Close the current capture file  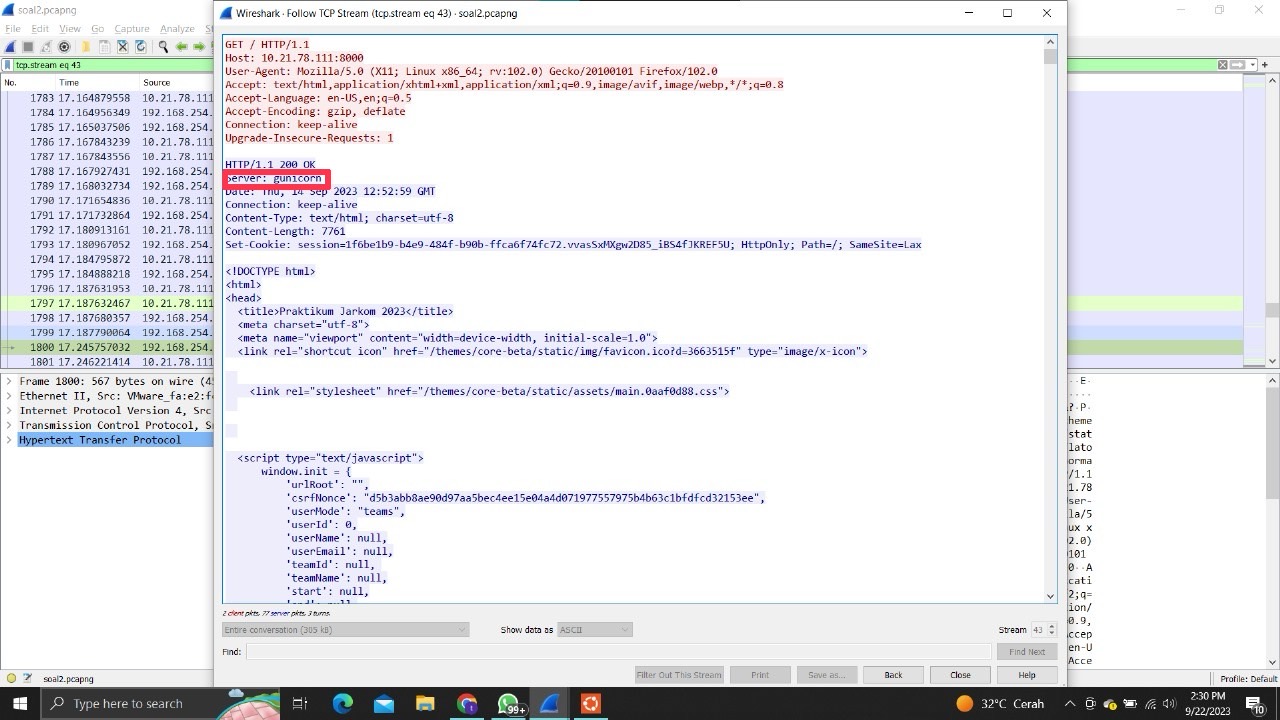coord(125,46)
